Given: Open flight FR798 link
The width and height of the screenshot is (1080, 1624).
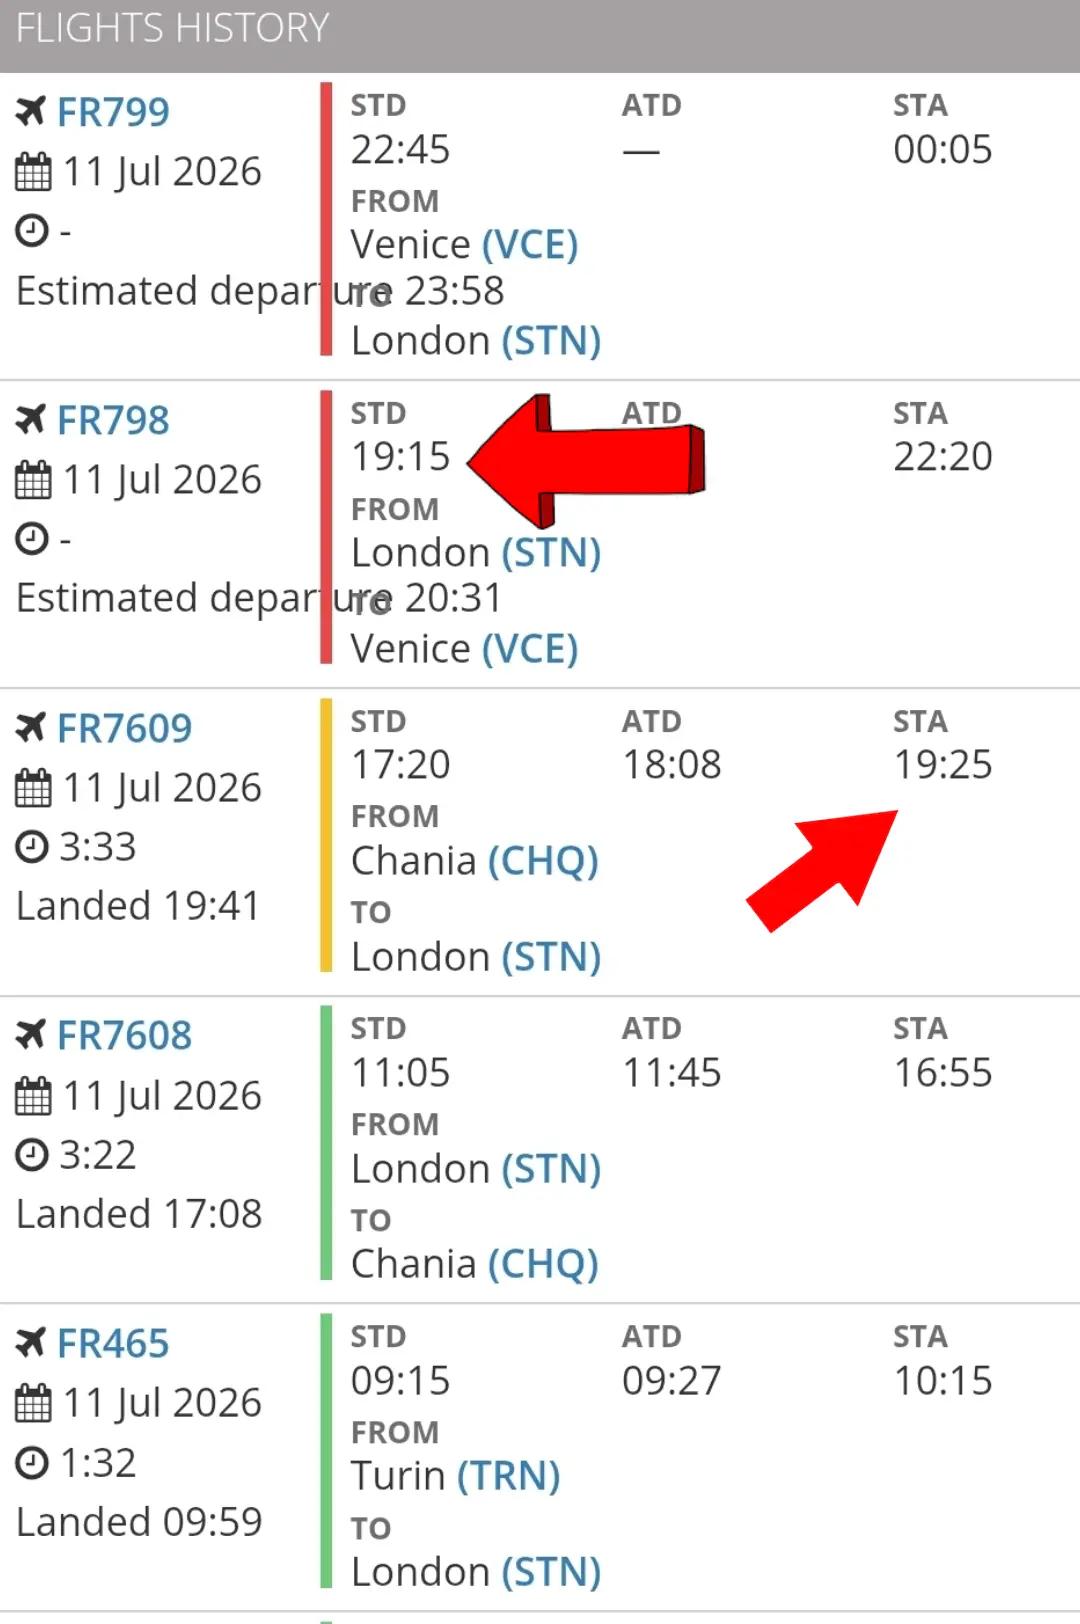Looking at the screenshot, I should coord(113,420).
